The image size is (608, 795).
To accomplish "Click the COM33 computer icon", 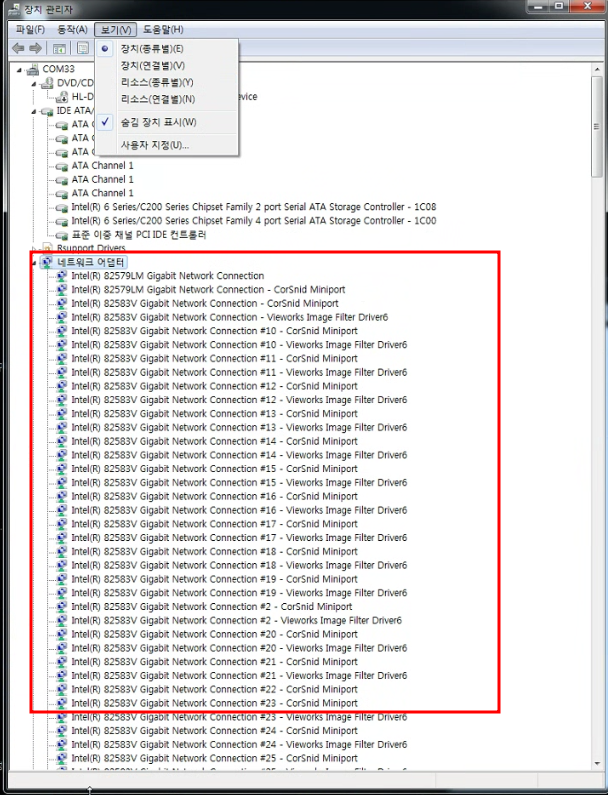I will pos(33,68).
